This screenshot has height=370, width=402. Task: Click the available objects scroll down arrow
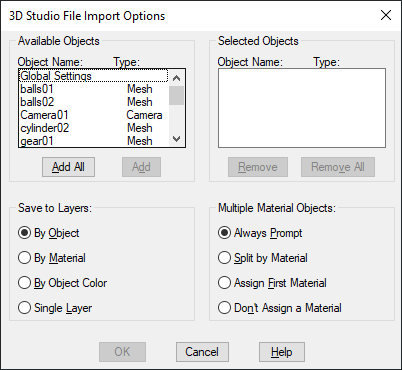176,139
